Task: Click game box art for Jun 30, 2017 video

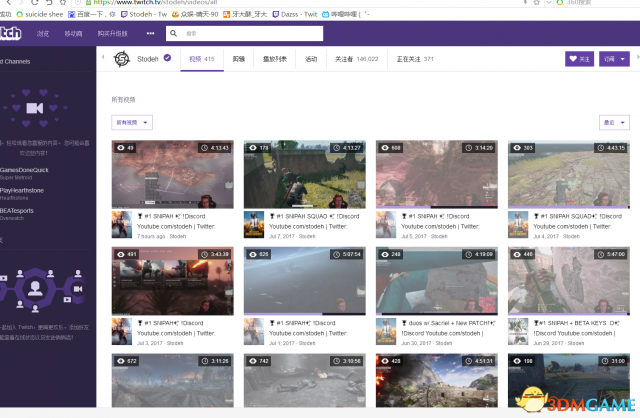Action: (x=386, y=331)
